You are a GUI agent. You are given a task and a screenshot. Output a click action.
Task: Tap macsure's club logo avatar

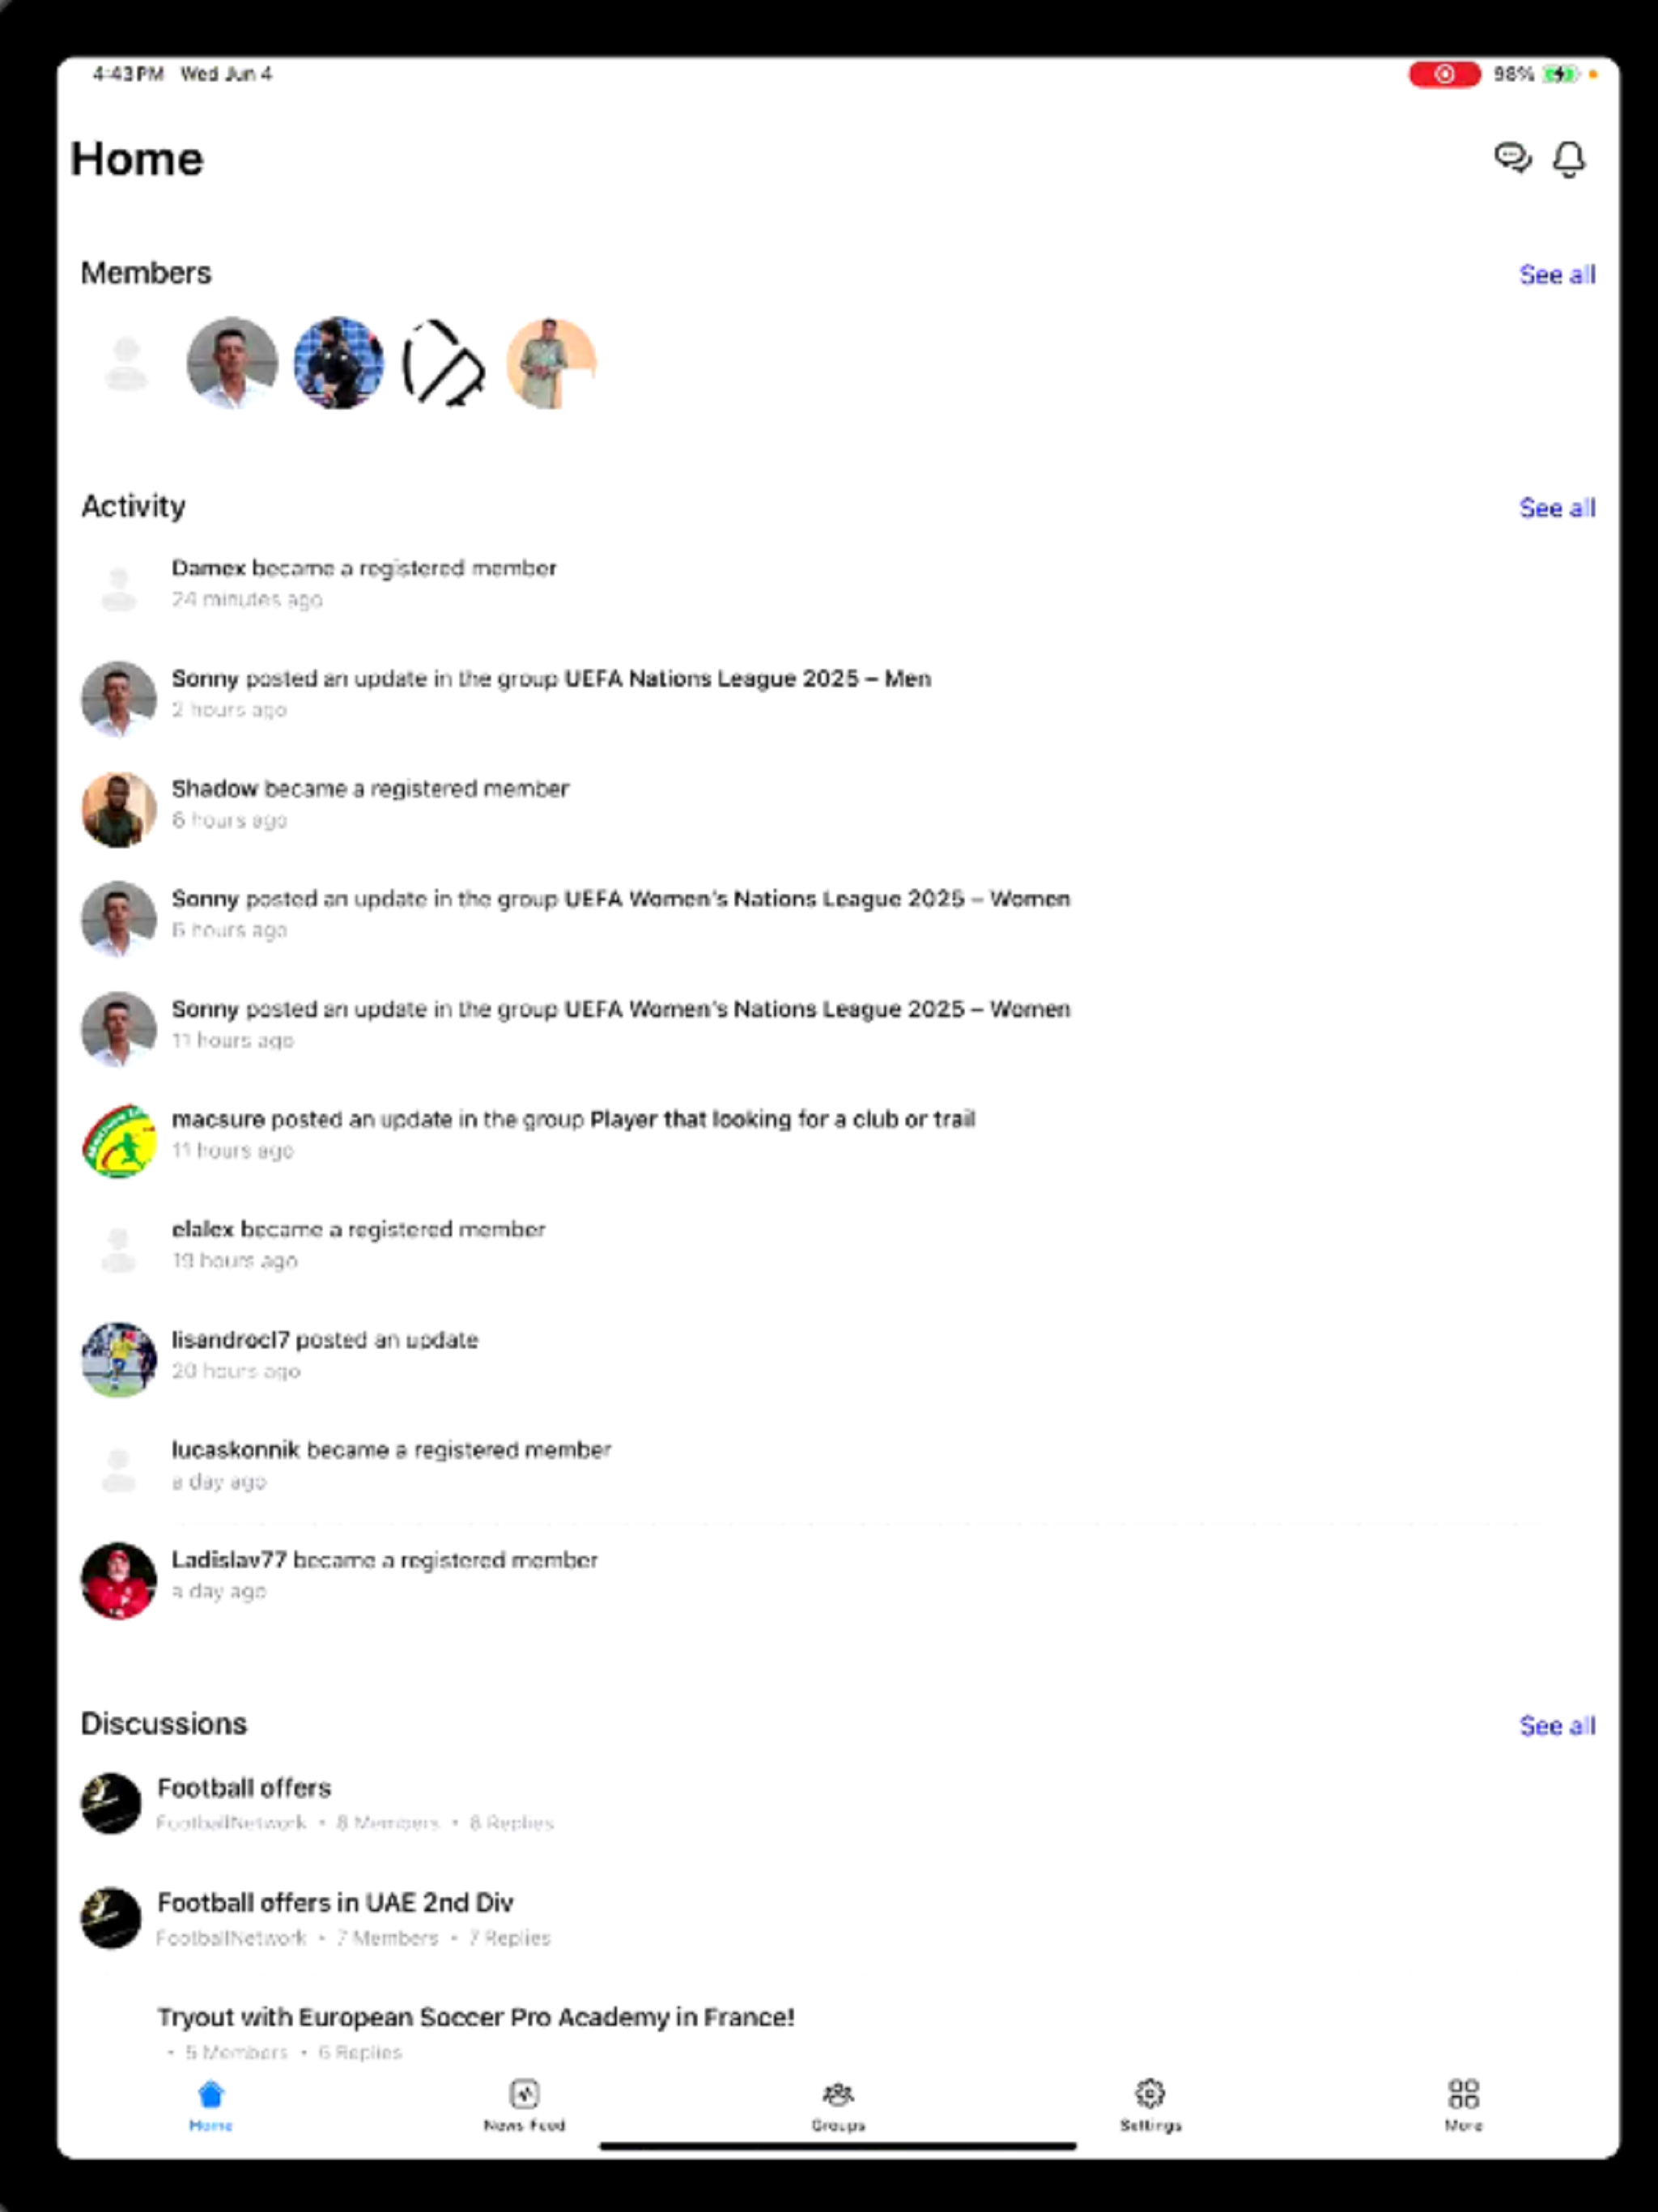point(119,1140)
